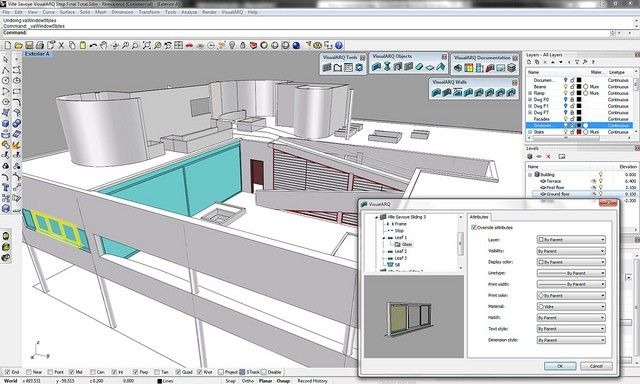640x384 pixels.
Task: Click the OK button in VisualARQ dialog
Action: 560,366
